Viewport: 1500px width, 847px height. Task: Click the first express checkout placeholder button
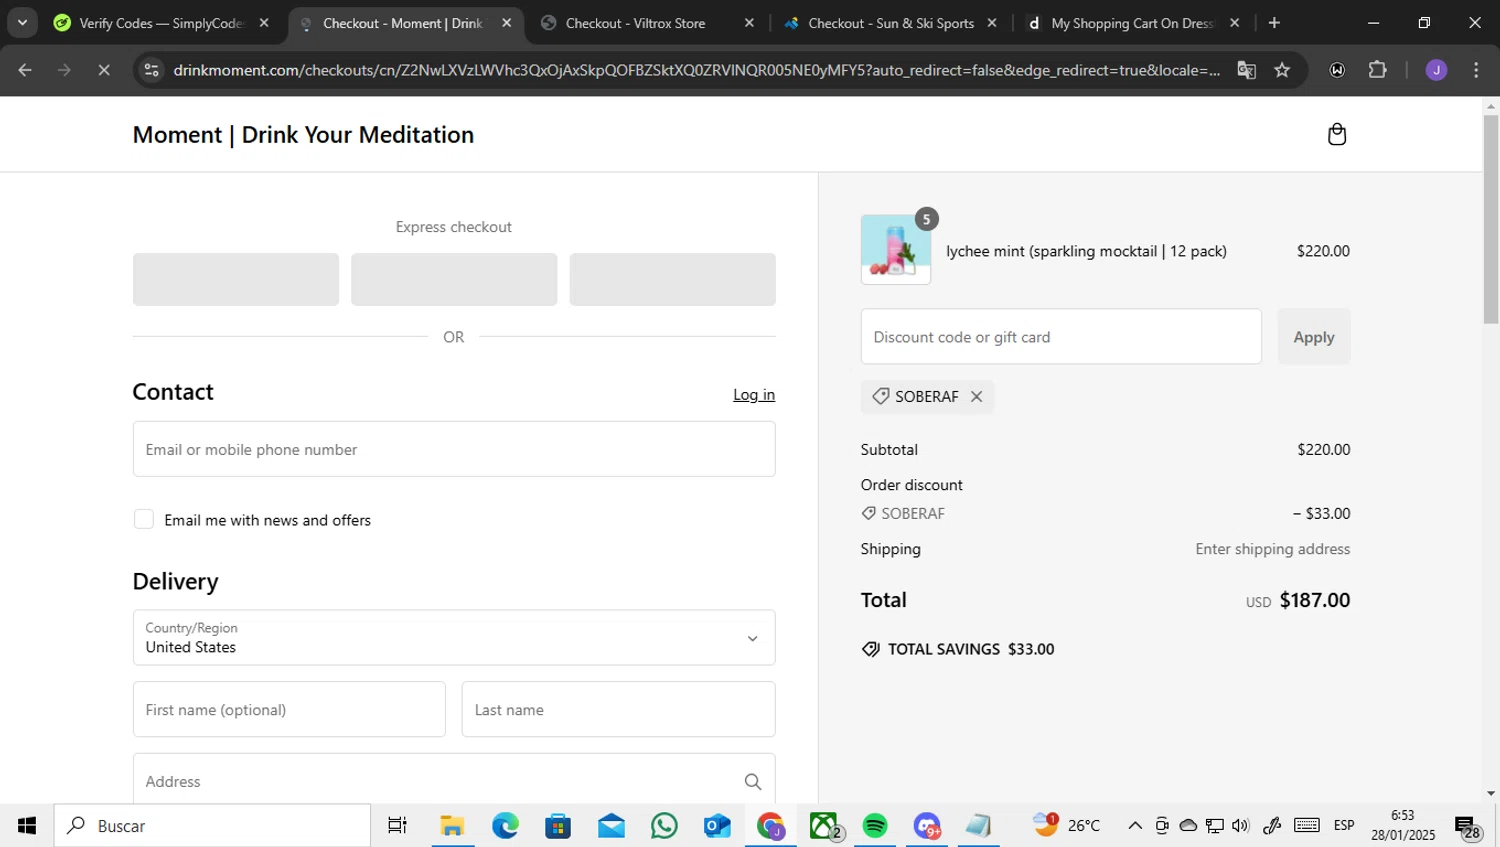[x=236, y=279]
